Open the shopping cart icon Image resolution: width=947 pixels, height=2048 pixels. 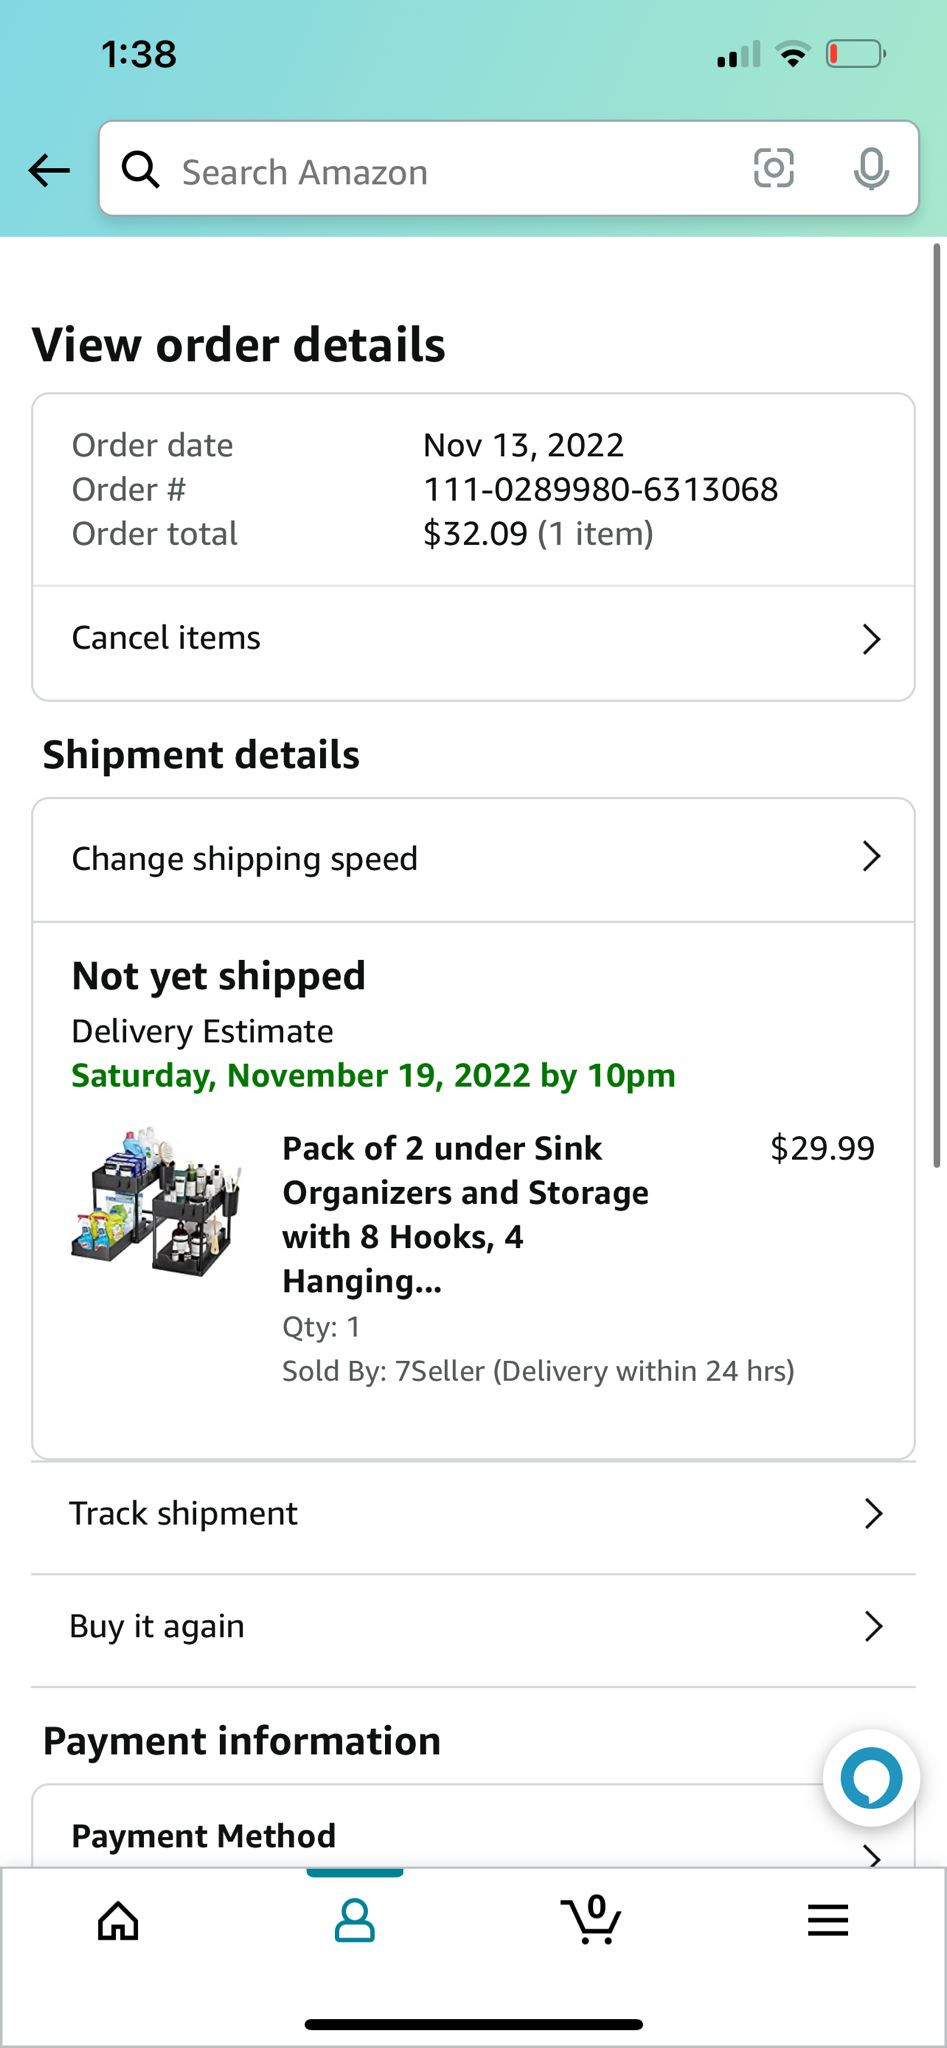point(591,1919)
